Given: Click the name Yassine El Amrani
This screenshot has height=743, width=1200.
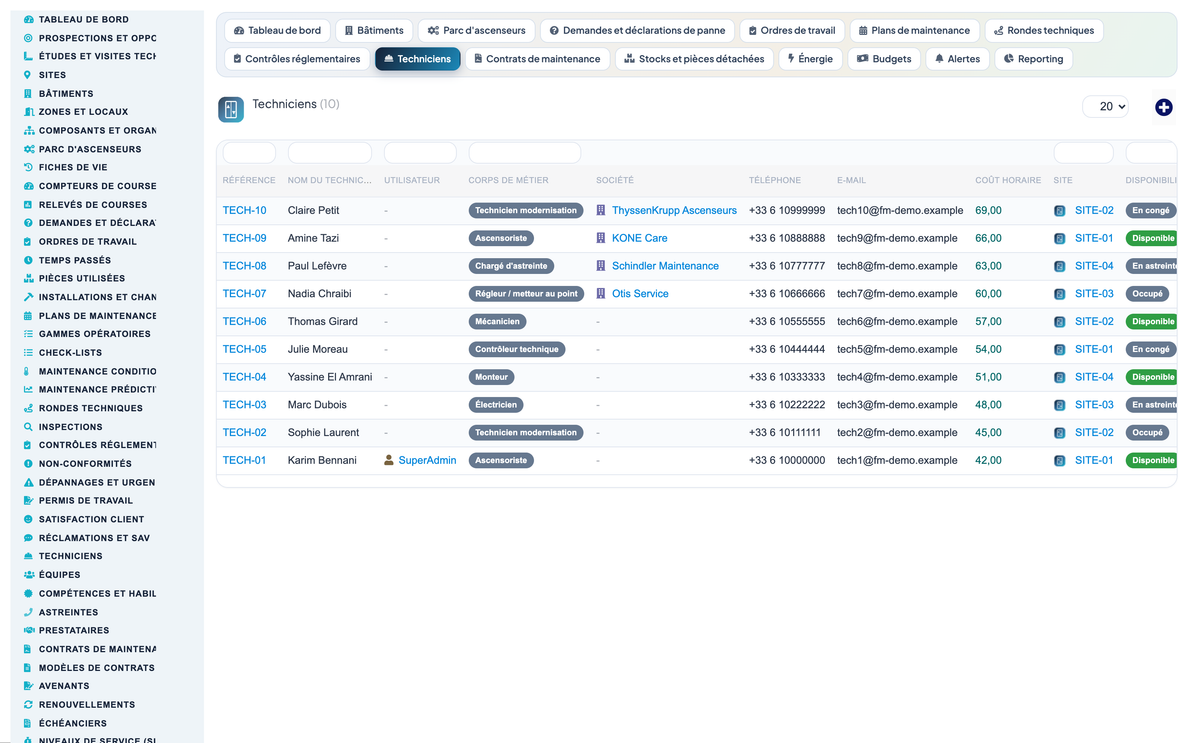Looking at the screenshot, I should point(330,377).
